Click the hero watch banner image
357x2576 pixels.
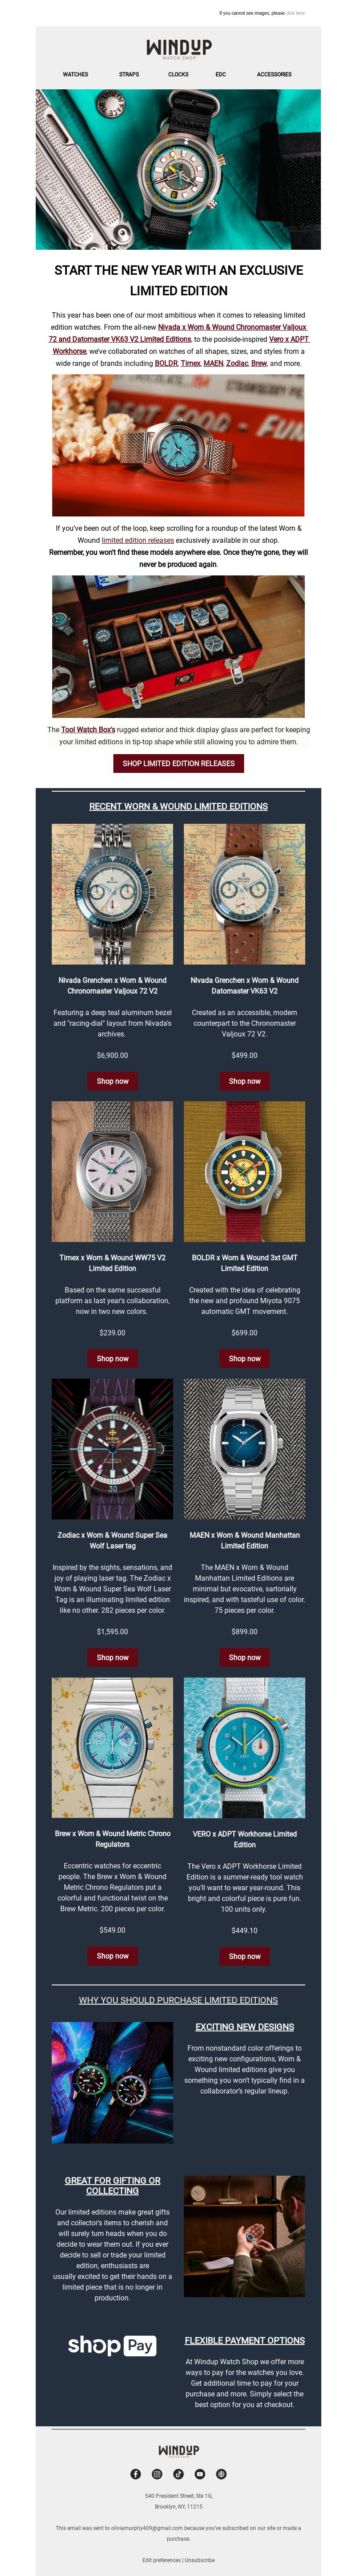point(178,169)
